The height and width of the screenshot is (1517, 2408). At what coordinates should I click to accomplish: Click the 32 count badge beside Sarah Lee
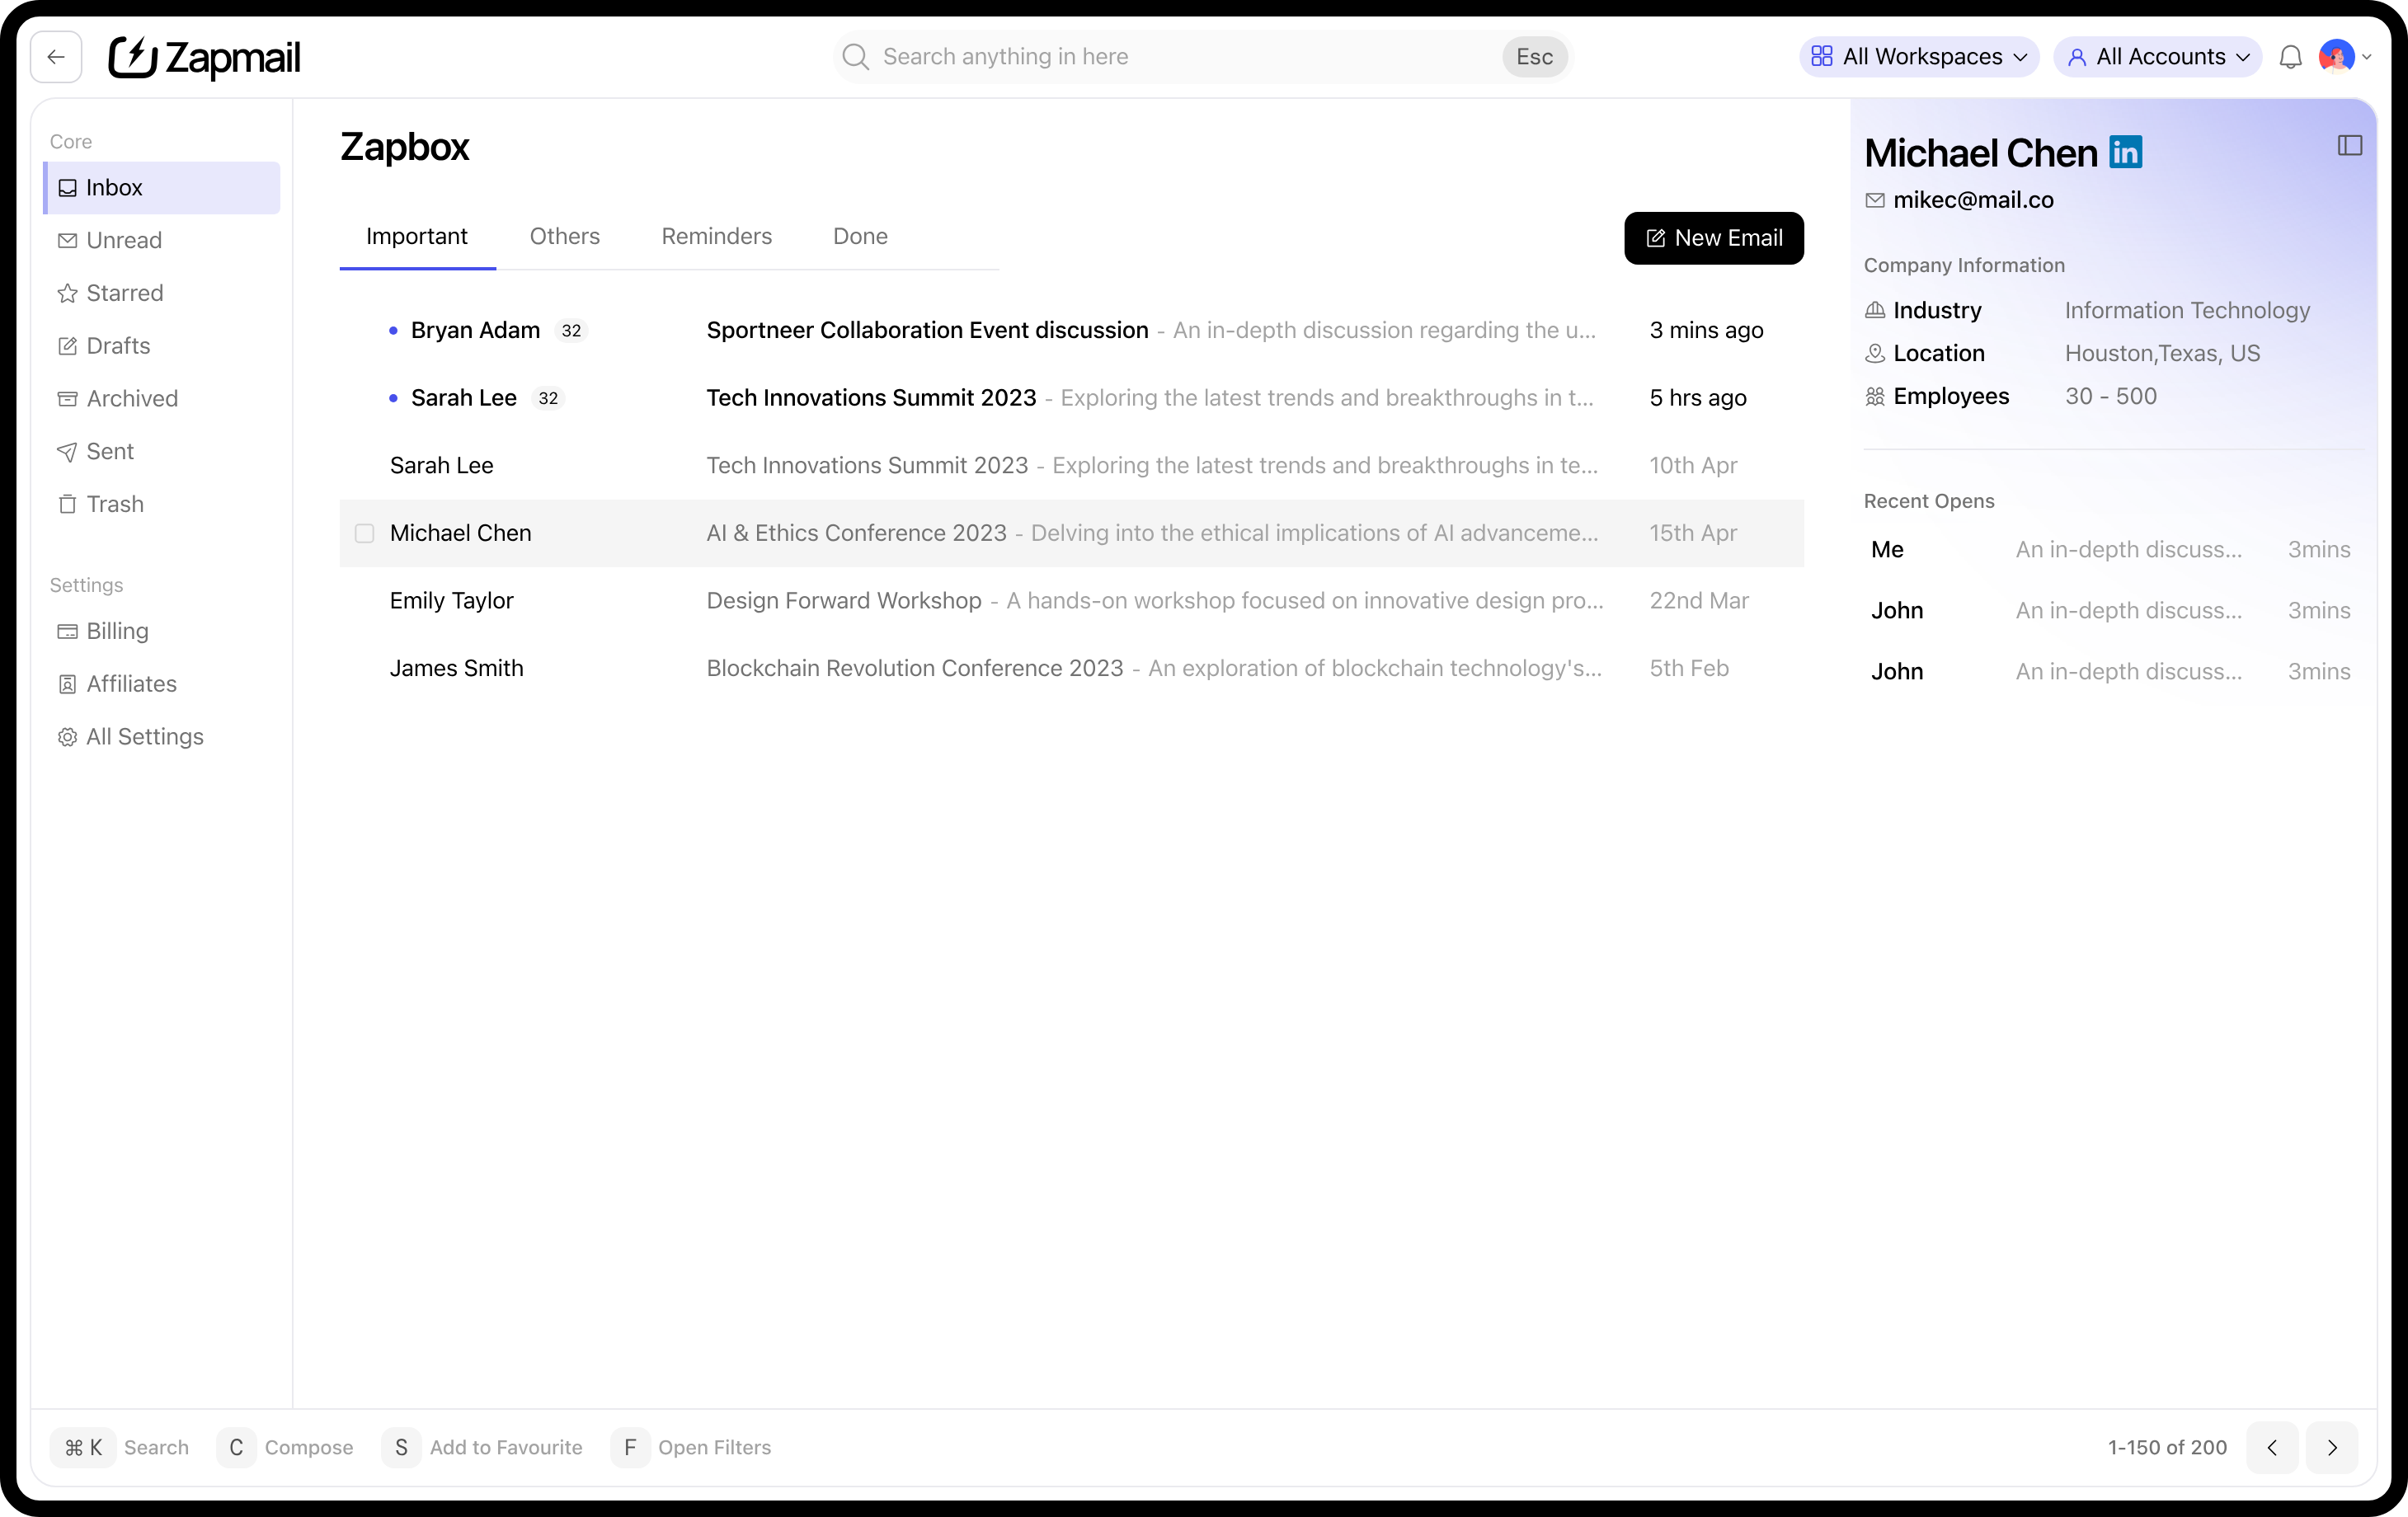pyautogui.click(x=548, y=398)
